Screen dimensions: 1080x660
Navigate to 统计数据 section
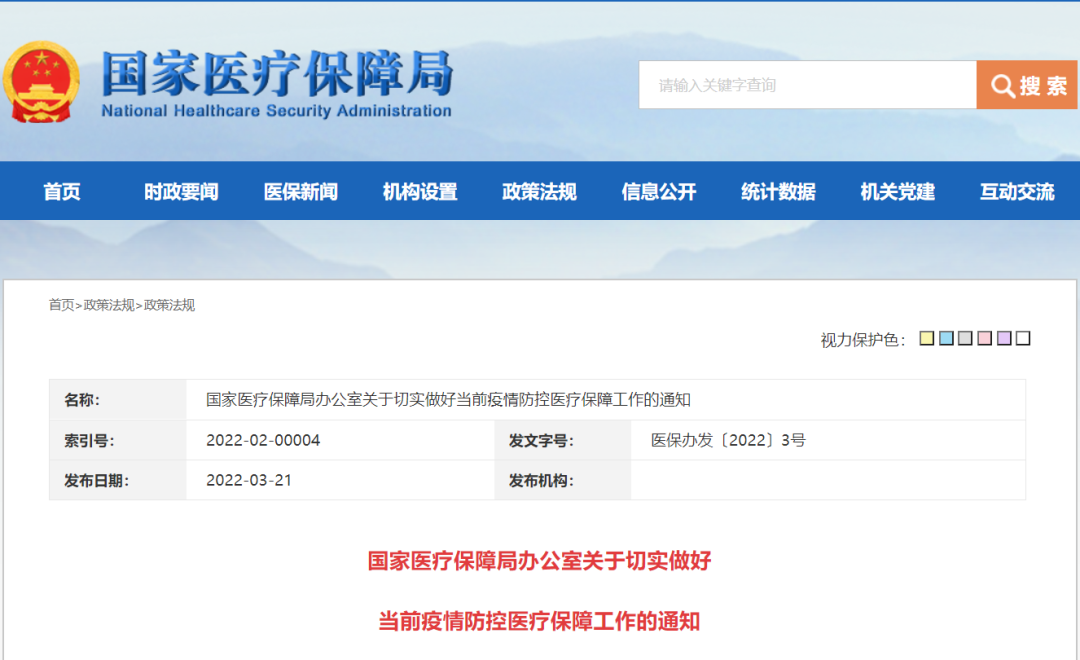click(x=778, y=192)
